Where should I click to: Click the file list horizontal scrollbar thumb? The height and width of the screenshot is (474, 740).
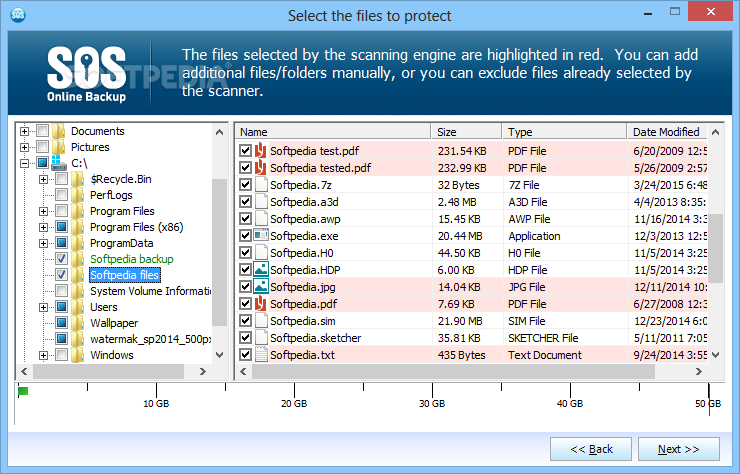coord(453,372)
